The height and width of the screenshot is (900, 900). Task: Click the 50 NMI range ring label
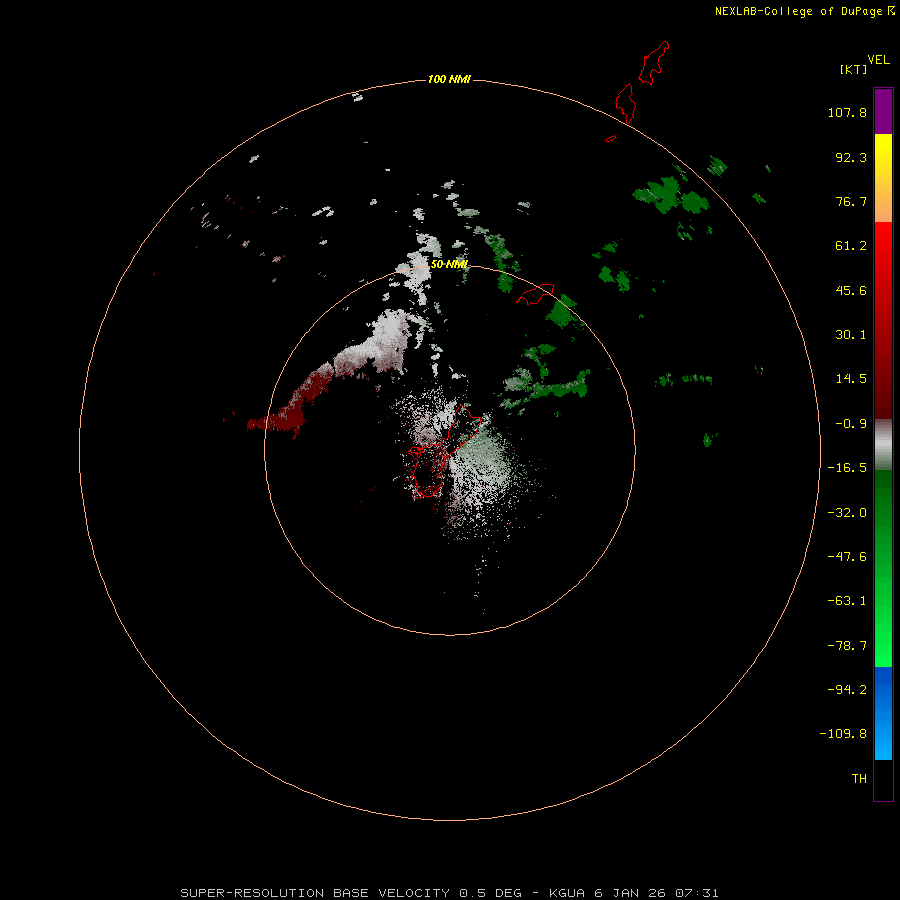449,264
